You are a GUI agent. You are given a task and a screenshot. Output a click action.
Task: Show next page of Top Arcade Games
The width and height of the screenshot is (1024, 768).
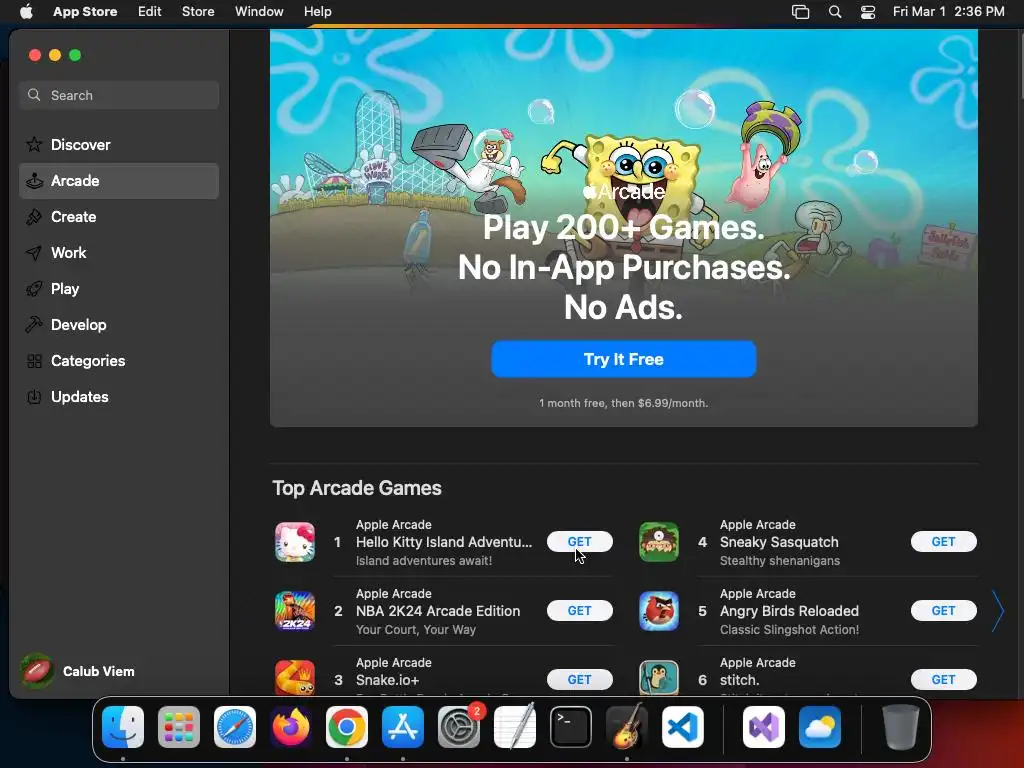(998, 611)
